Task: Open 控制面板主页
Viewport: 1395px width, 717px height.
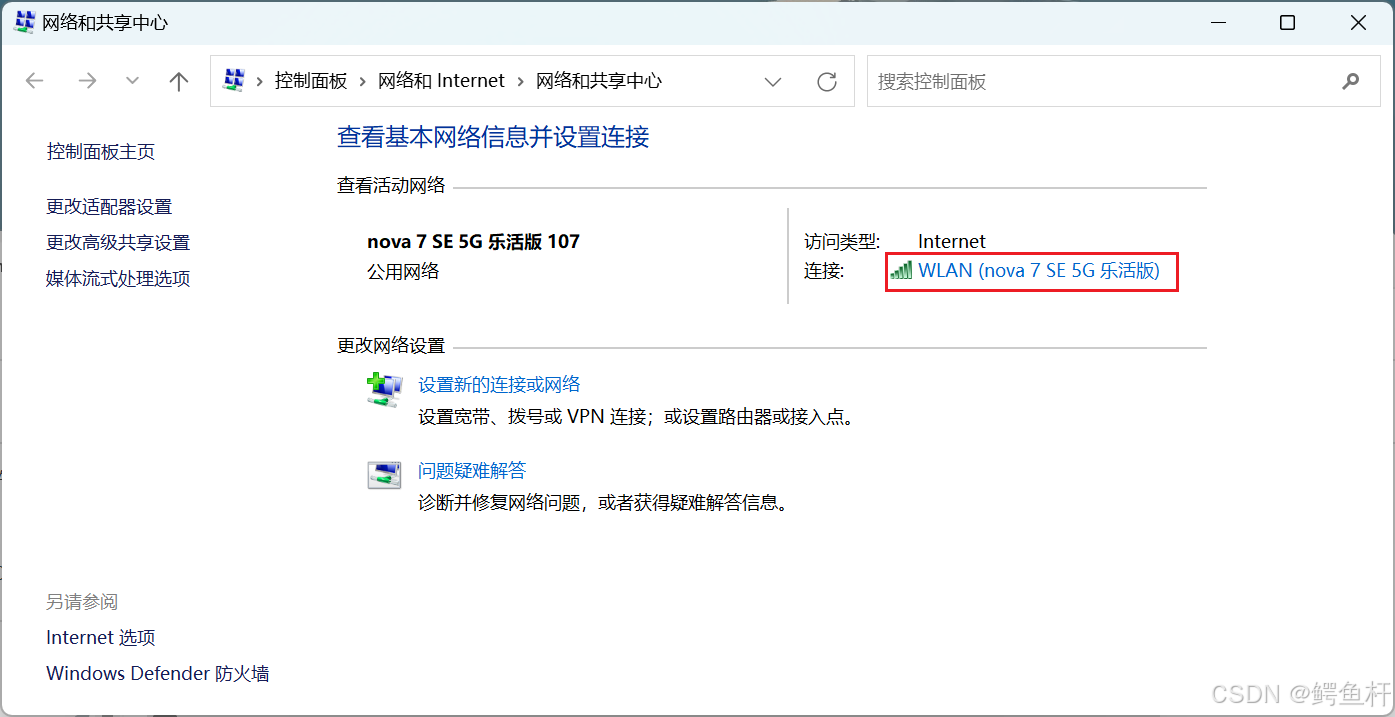Action: 101,152
